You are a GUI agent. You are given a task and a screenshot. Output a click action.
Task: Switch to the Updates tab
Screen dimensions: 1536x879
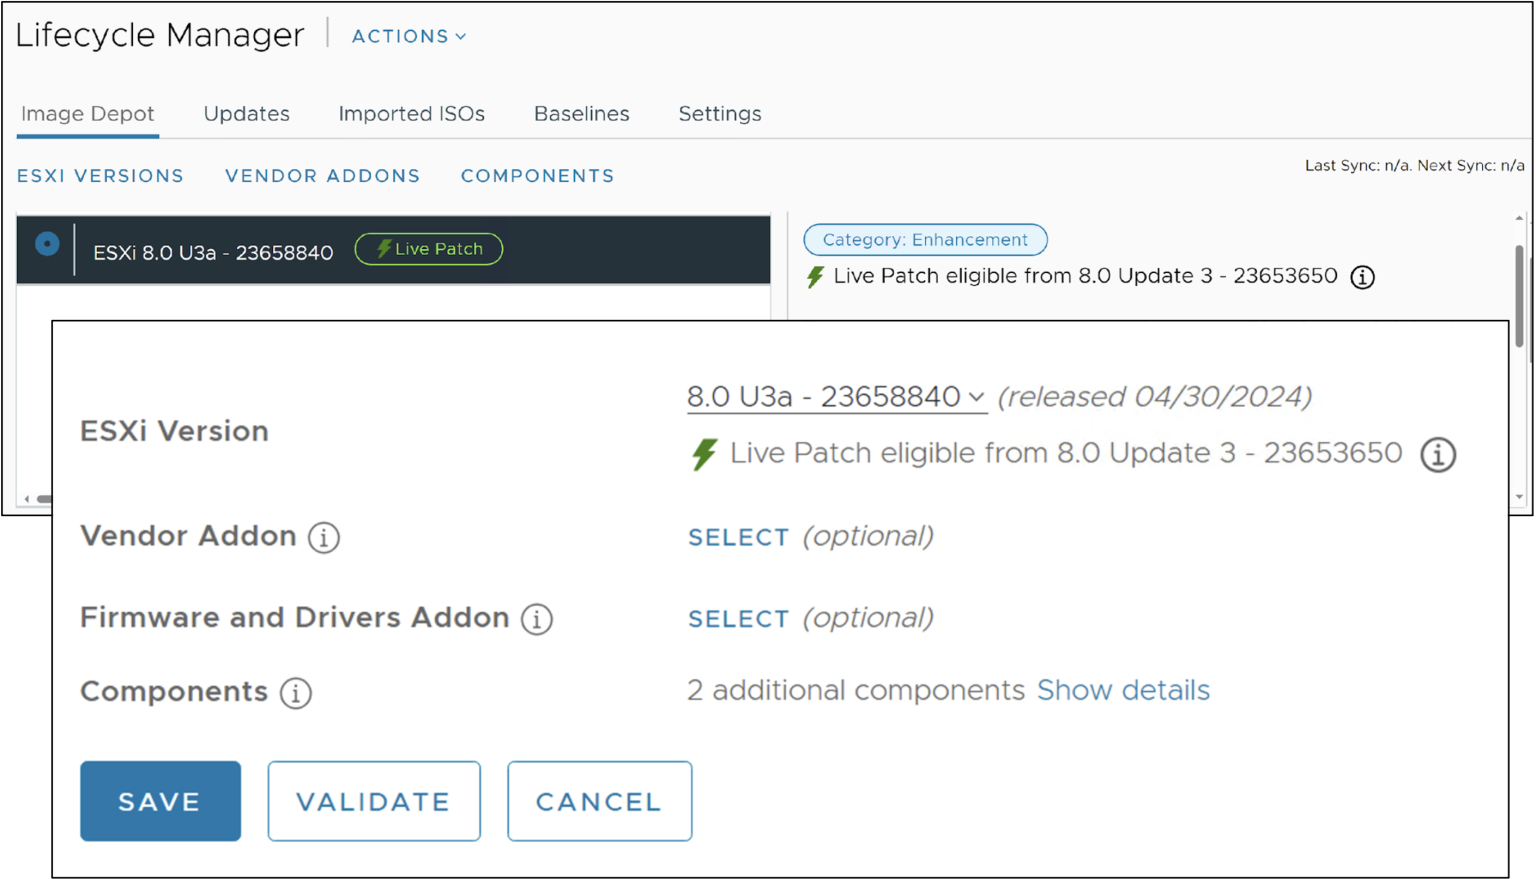(246, 114)
